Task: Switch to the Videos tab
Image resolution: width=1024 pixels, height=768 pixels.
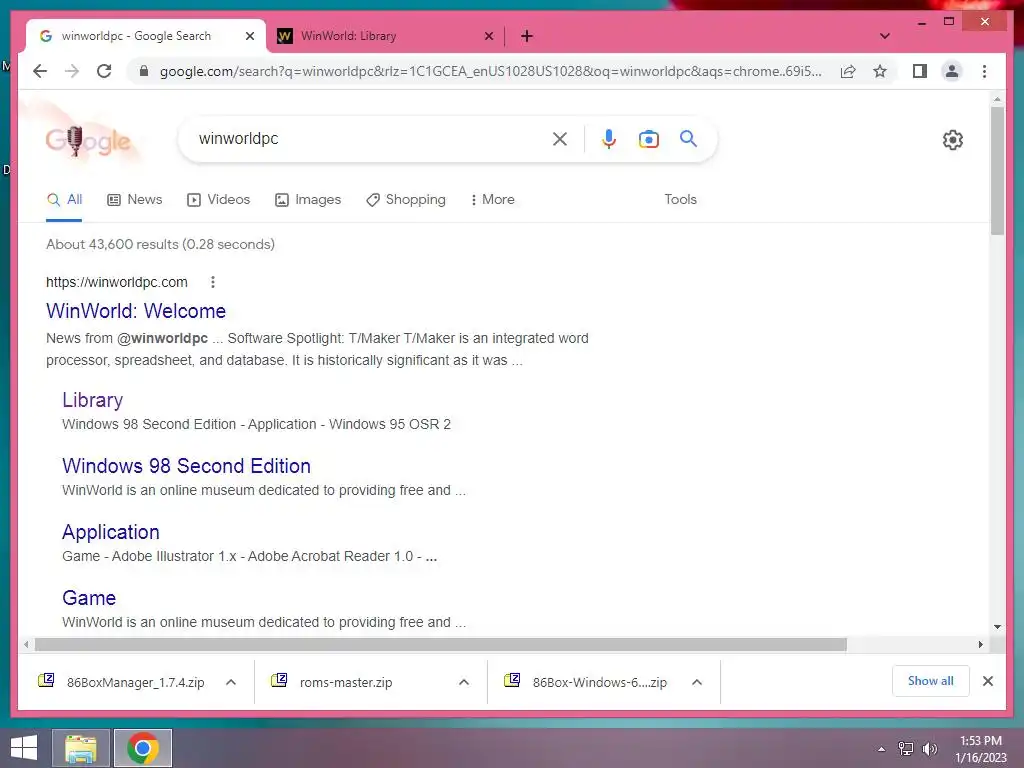Action: (x=218, y=200)
